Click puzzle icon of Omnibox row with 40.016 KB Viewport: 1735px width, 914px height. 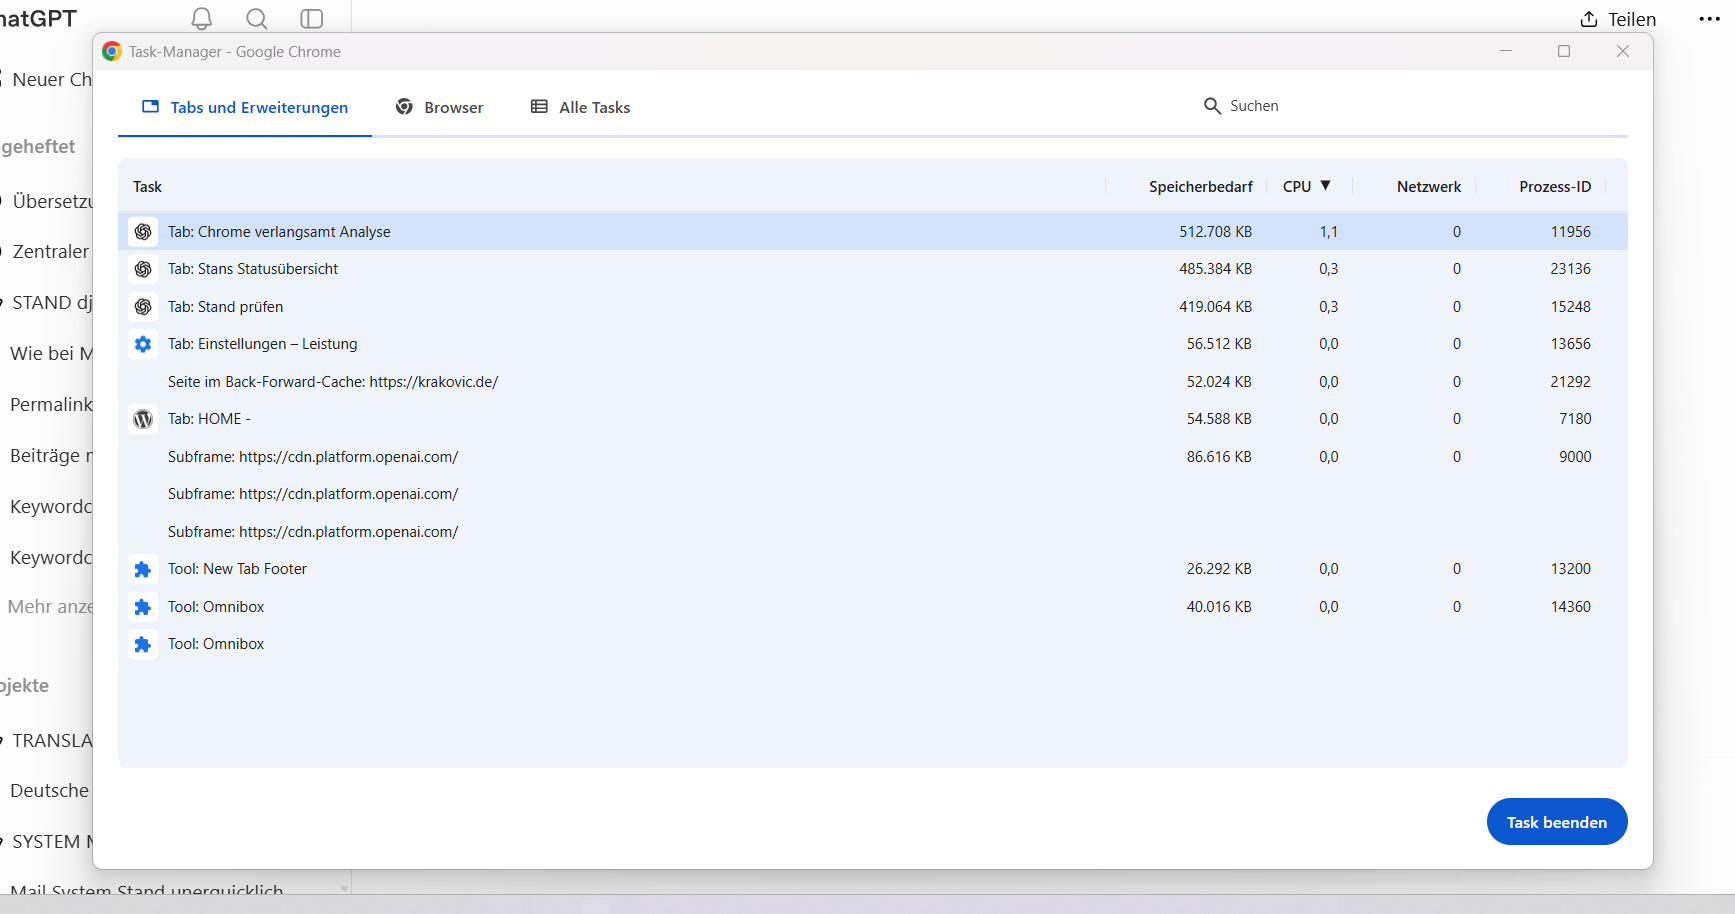click(x=143, y=607)
